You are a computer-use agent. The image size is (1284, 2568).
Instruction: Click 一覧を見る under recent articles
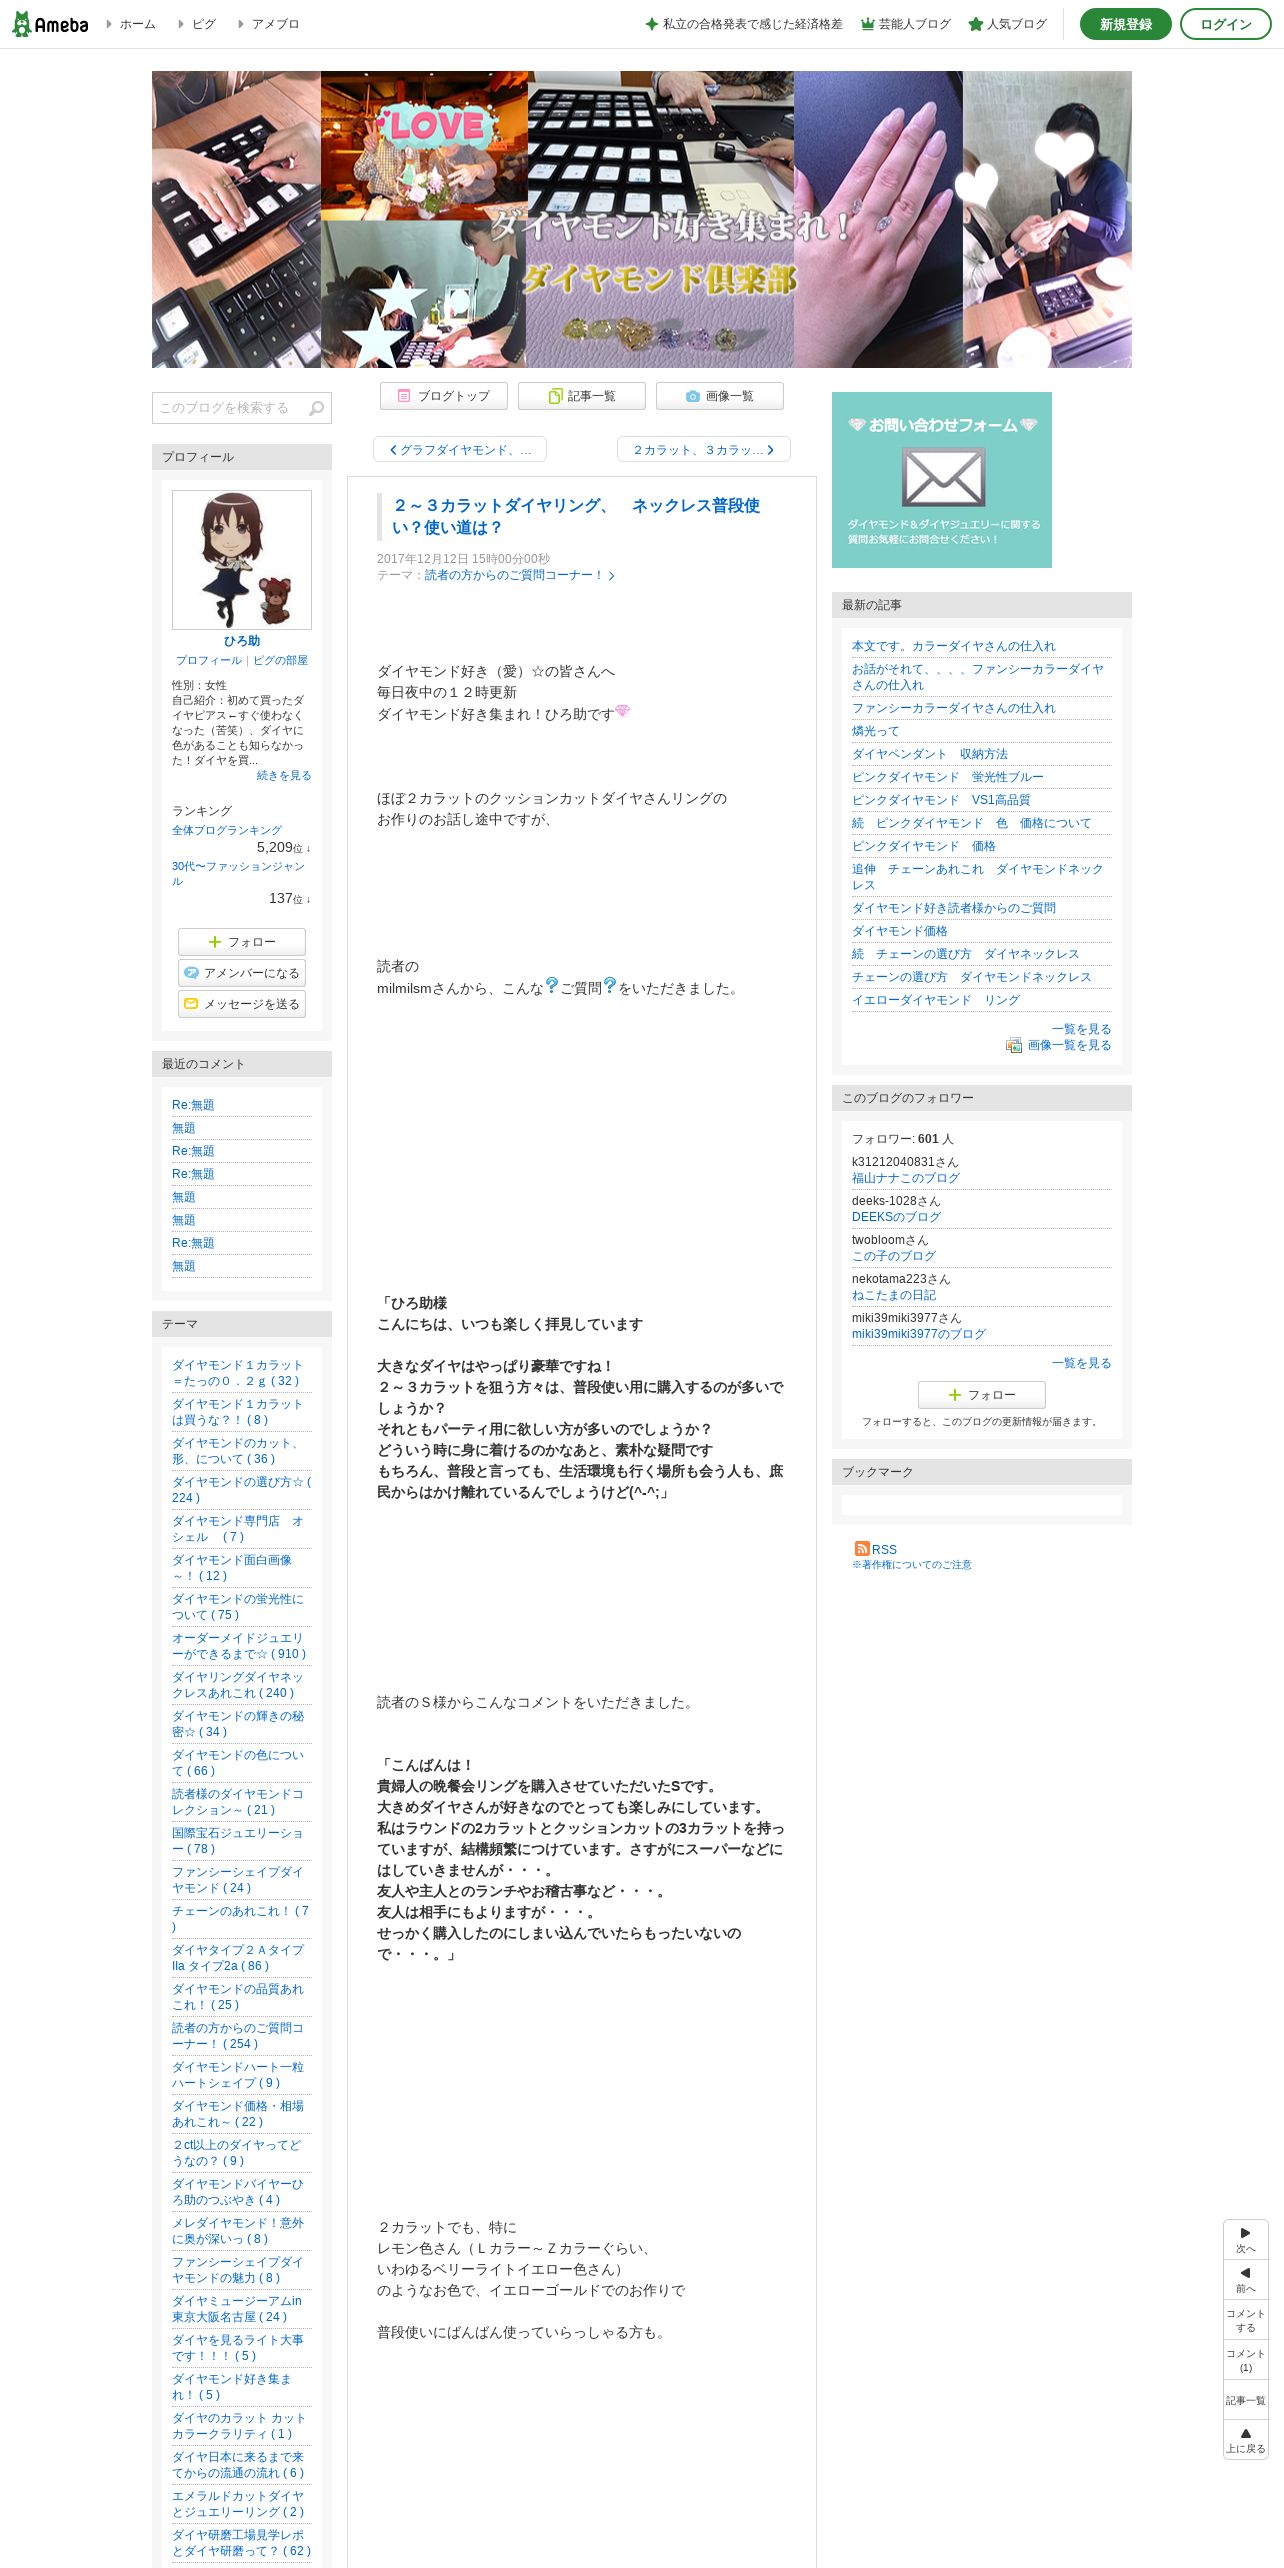1081,1029
